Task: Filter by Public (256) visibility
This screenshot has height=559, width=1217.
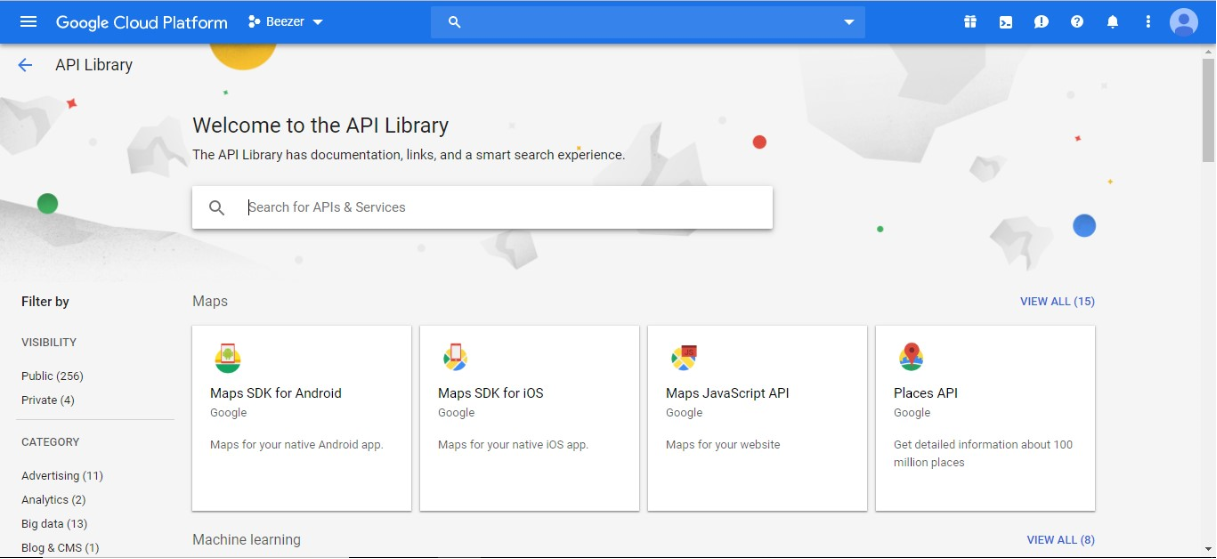Action: pyautogui.click(x=52, y=376)
